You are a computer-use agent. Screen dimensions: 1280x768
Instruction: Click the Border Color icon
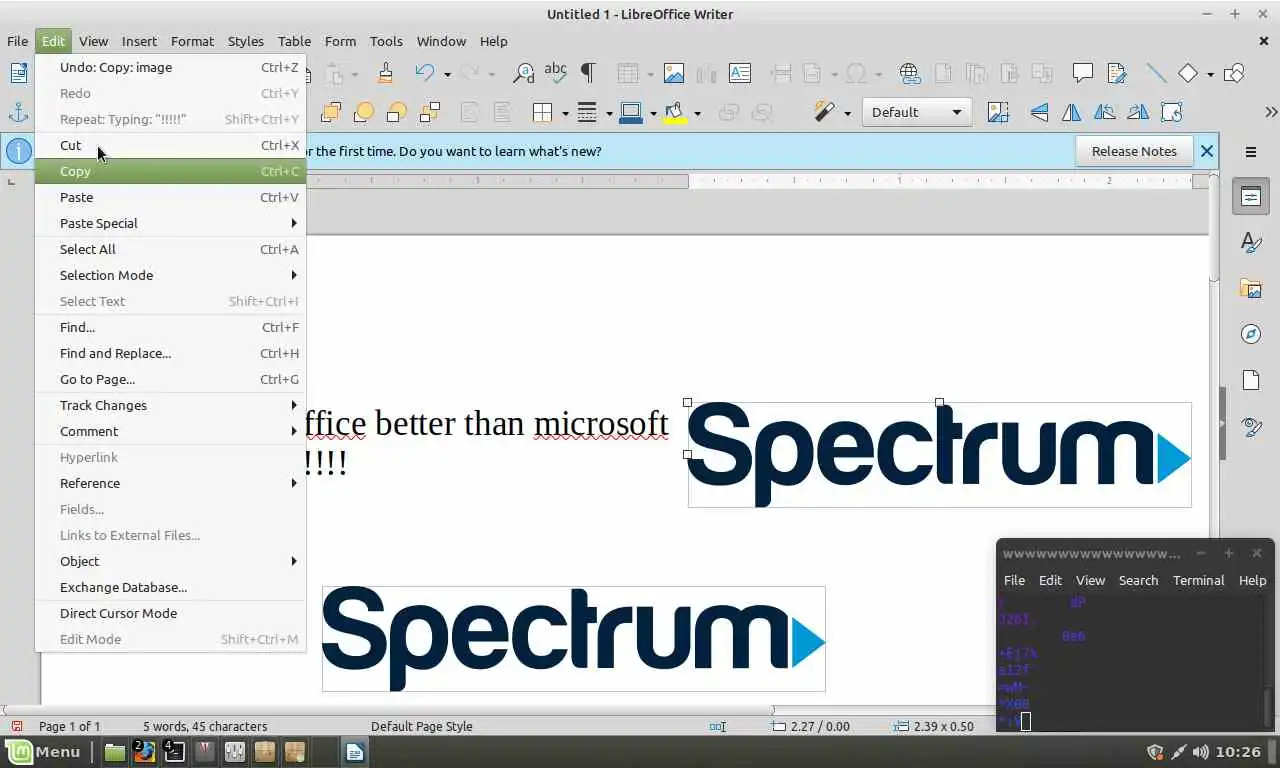[631, 112]
